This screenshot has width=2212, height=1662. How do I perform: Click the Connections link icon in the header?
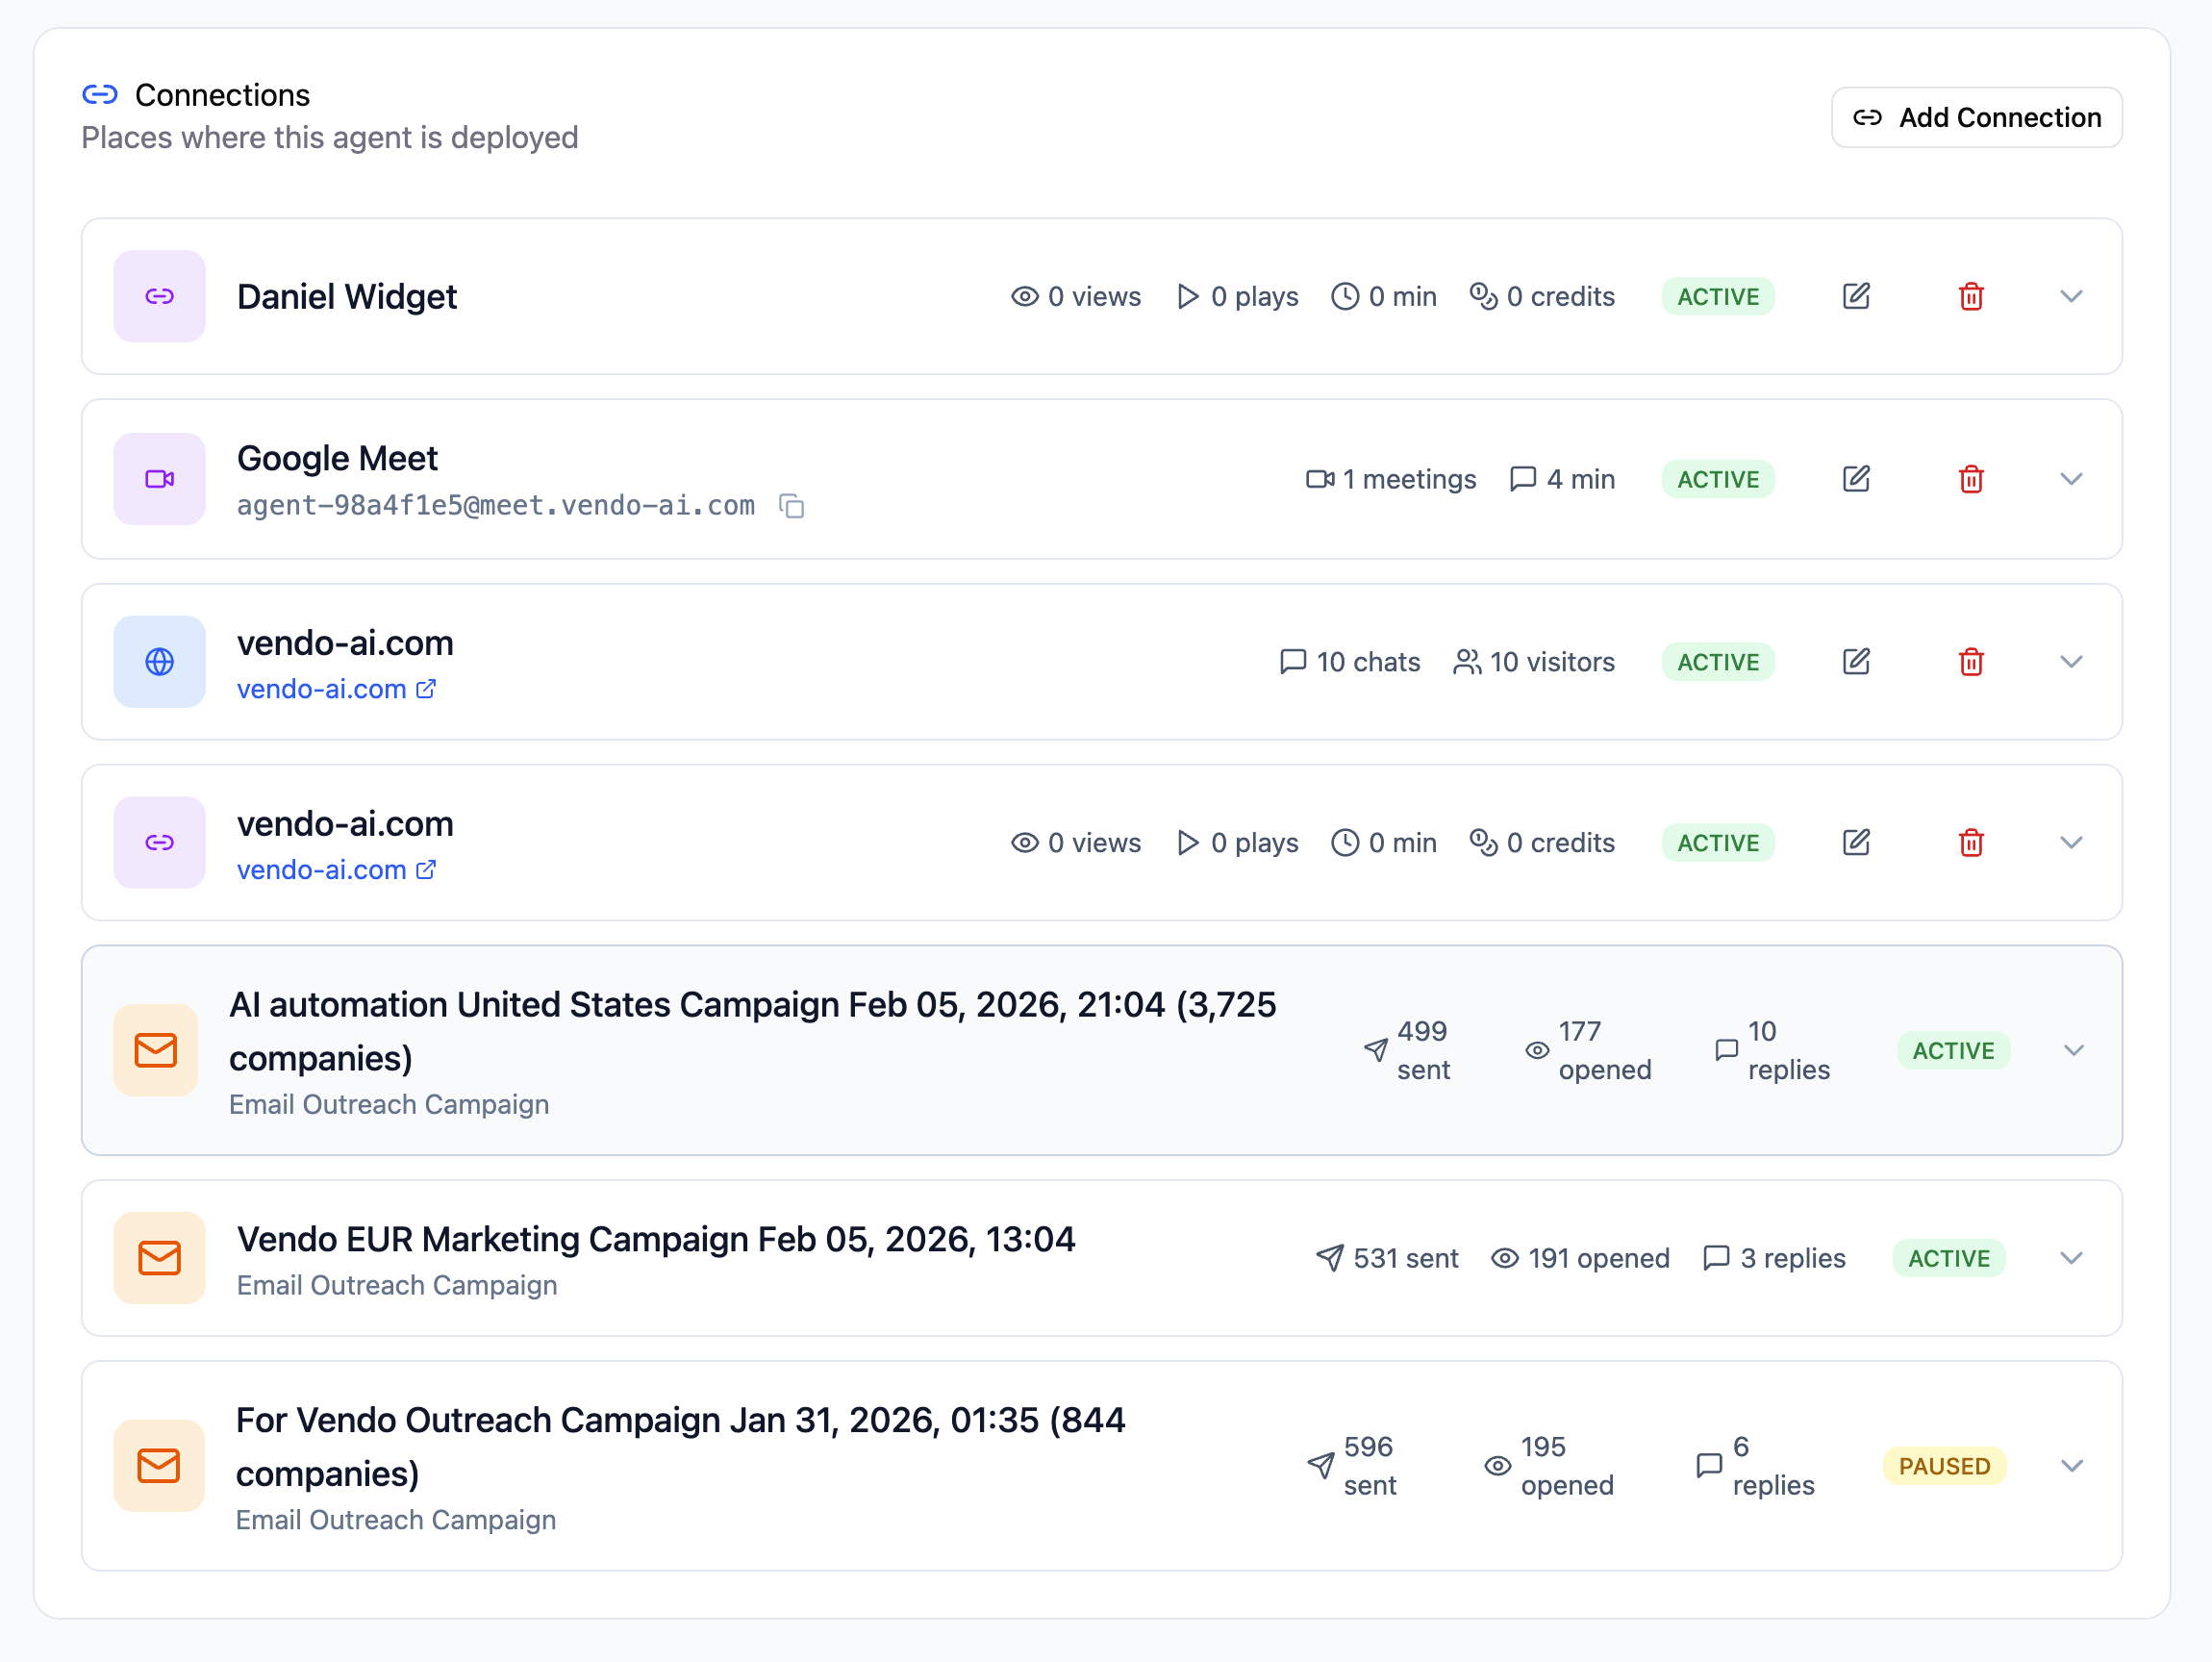pyautogui.click(x=101, y=94)
